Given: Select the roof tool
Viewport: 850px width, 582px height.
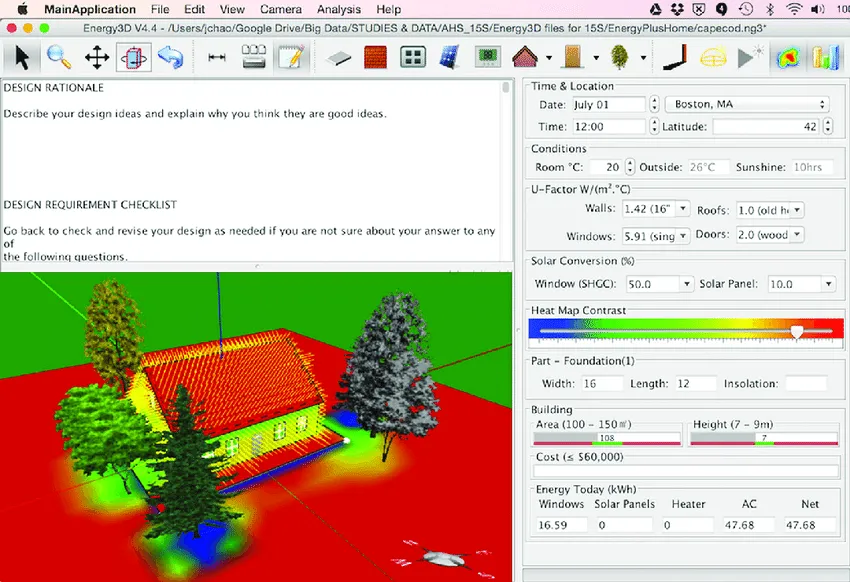Looking at the screenshot, I should tap(524, 57).
